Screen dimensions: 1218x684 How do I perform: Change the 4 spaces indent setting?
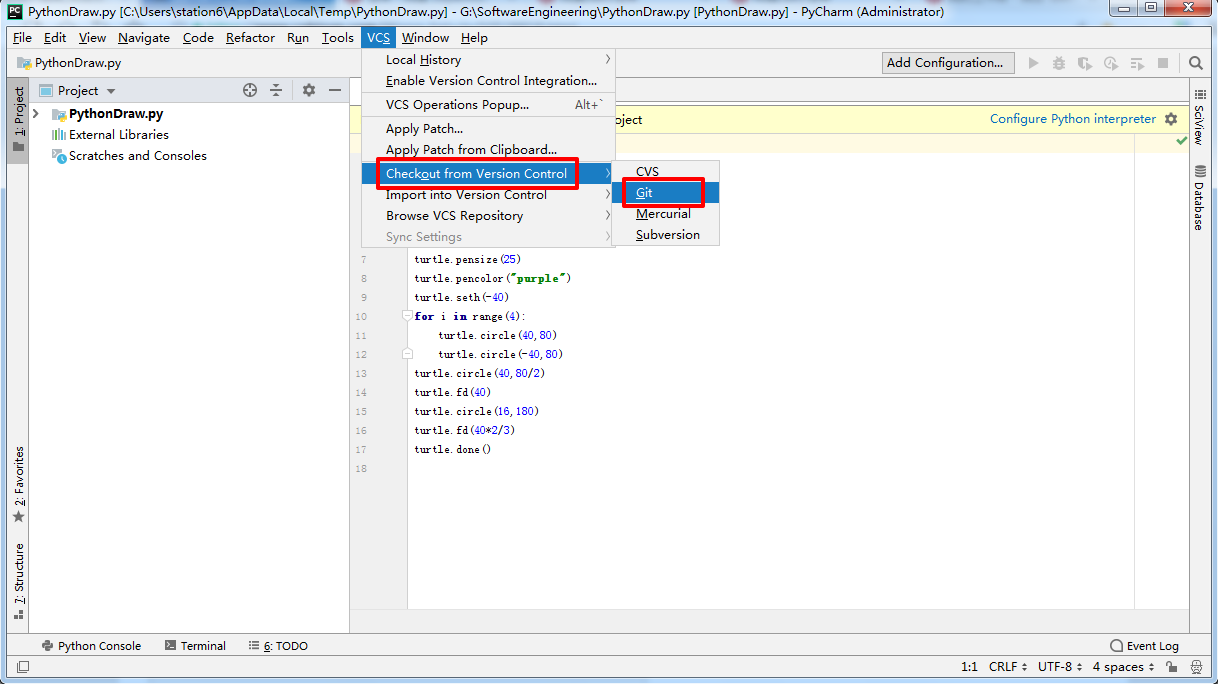point(1123,667)
